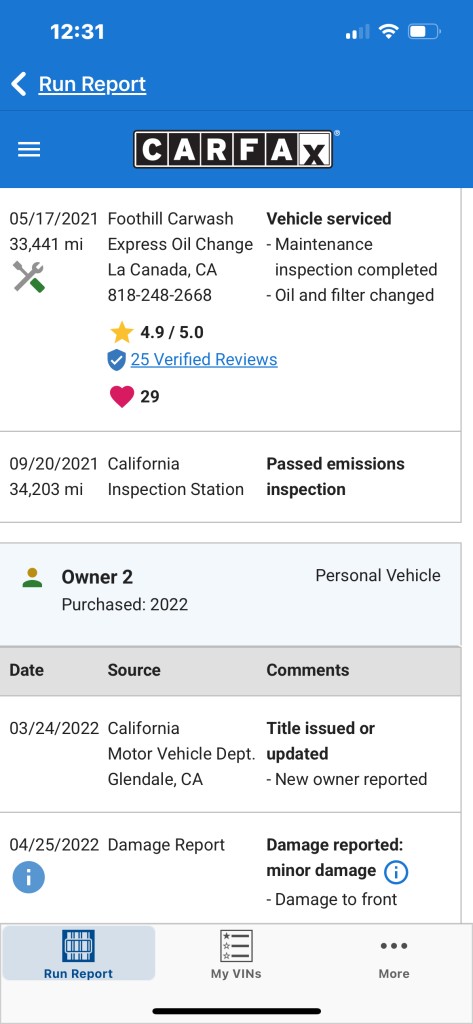The image size is (473, 1024).
Task: Click the CARFAX logo
Action: click(x=236, y=149)
